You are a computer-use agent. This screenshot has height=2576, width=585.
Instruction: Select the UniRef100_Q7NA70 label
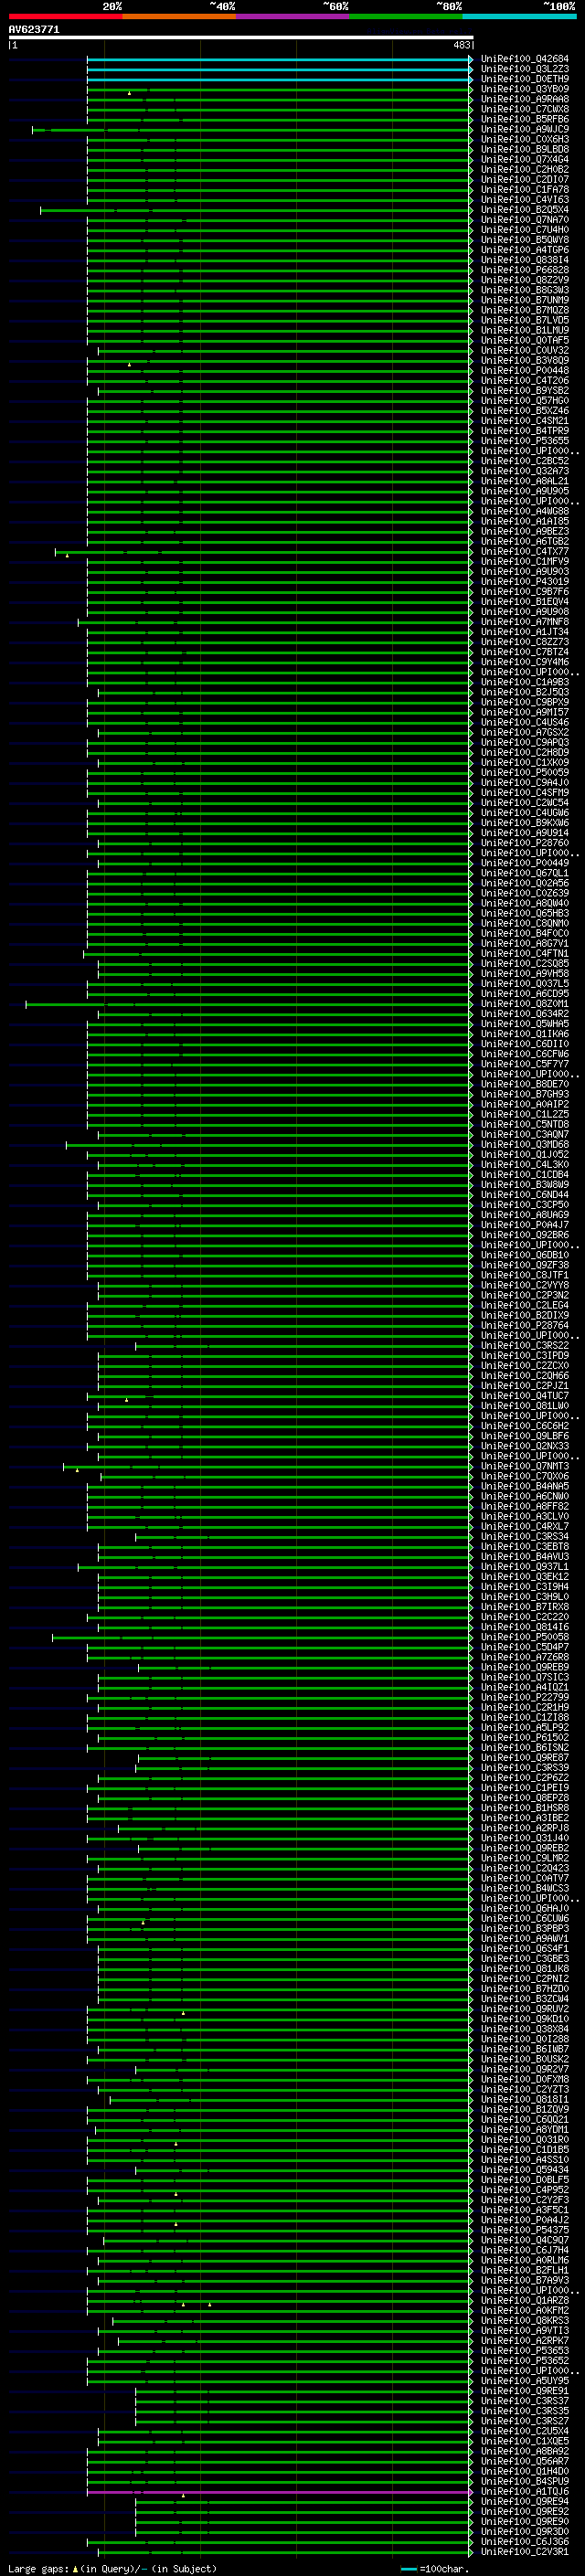click(525, 220)
